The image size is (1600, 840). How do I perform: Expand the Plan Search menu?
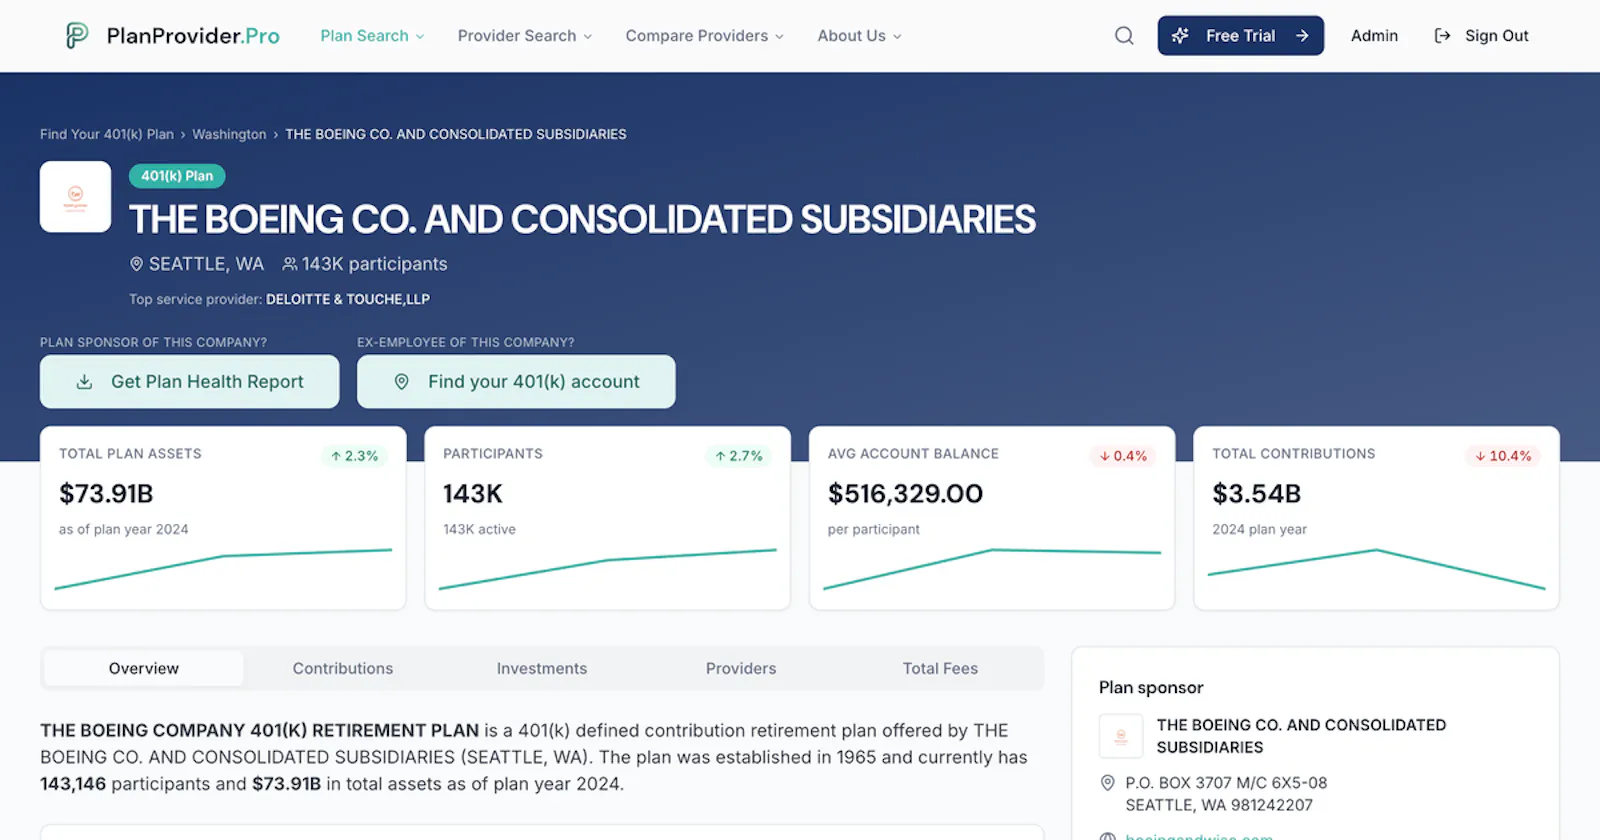372,36
